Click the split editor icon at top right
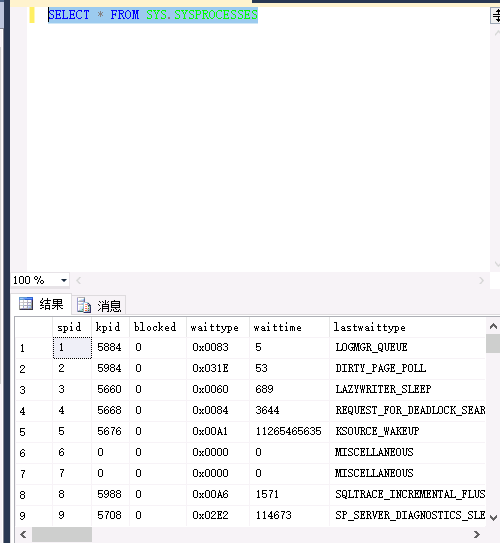Screen dimensions: 500x543 click(496, 16)
